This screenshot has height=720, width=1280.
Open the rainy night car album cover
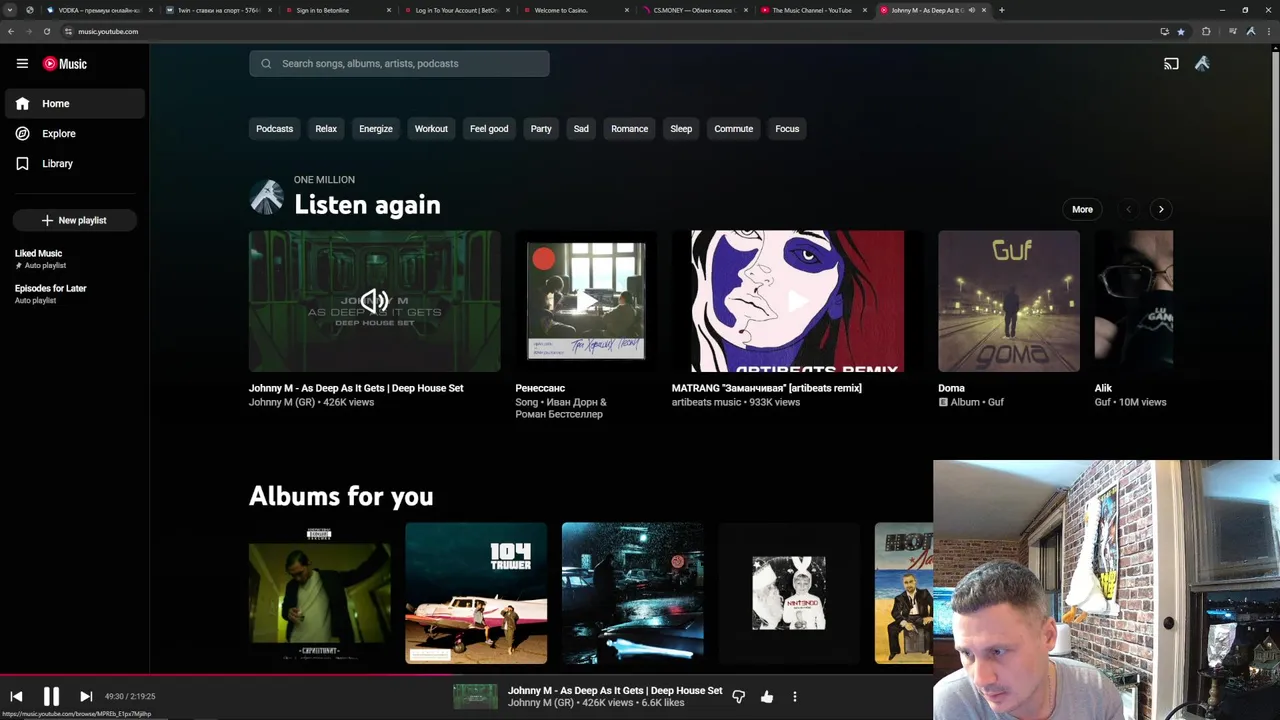[x=633, y=593]
